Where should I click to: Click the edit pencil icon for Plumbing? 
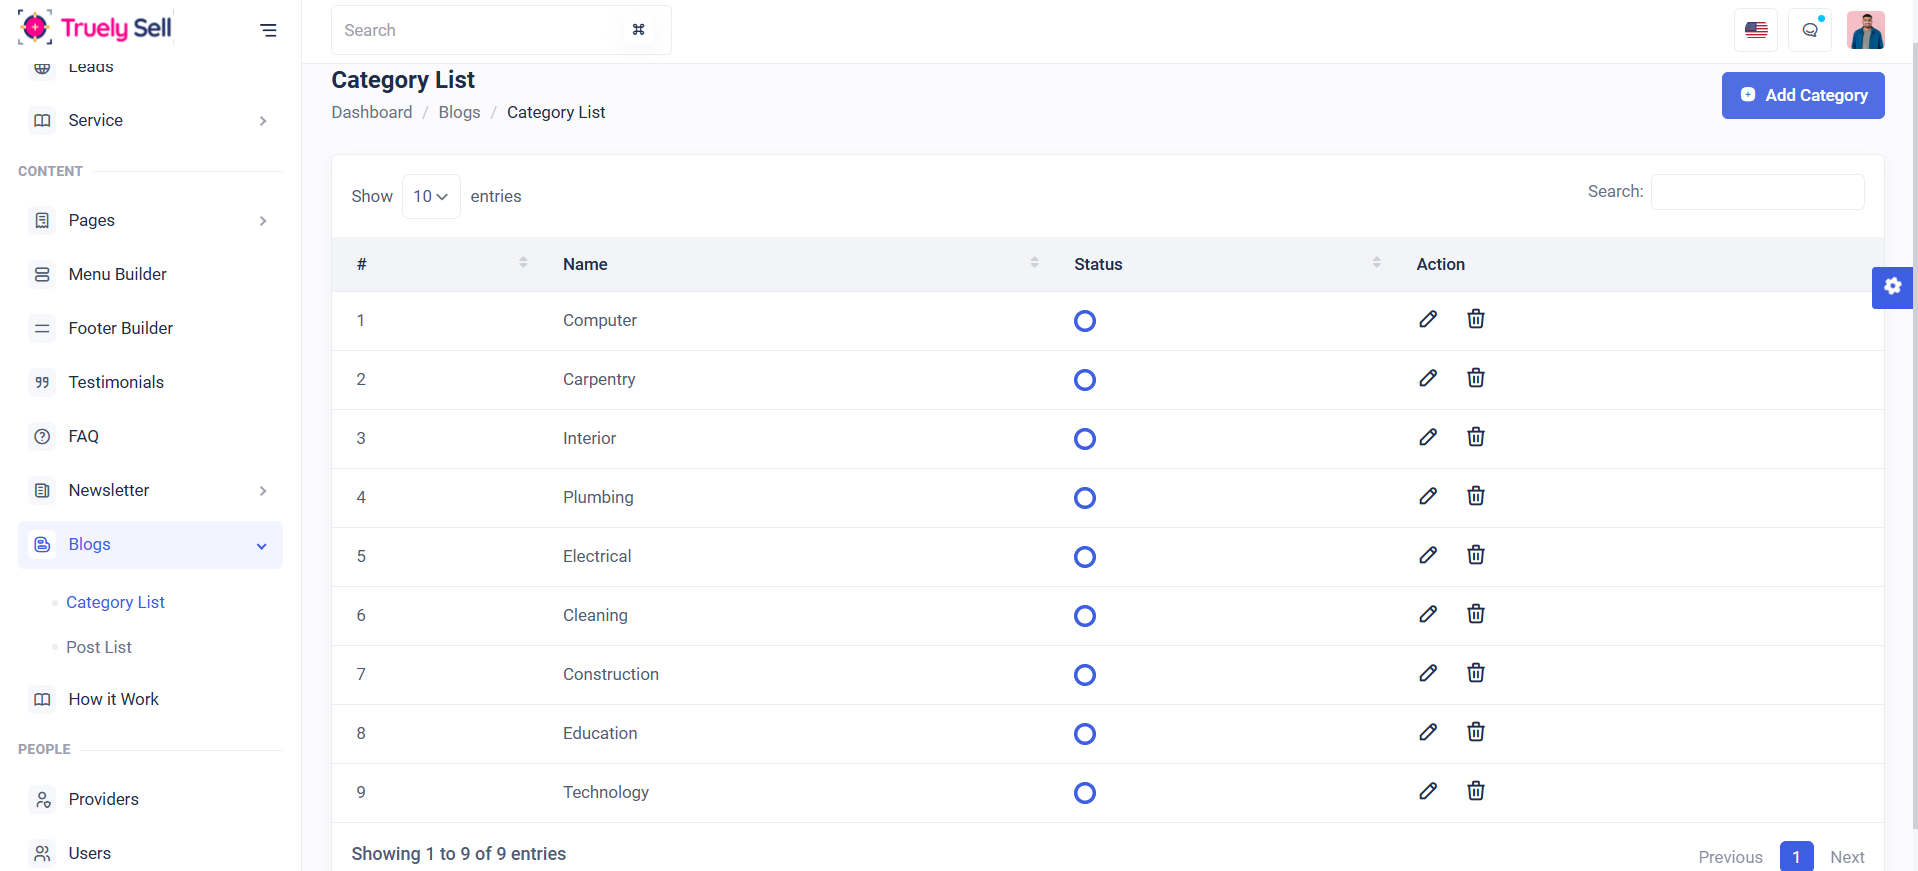[x=1428, y=496]
